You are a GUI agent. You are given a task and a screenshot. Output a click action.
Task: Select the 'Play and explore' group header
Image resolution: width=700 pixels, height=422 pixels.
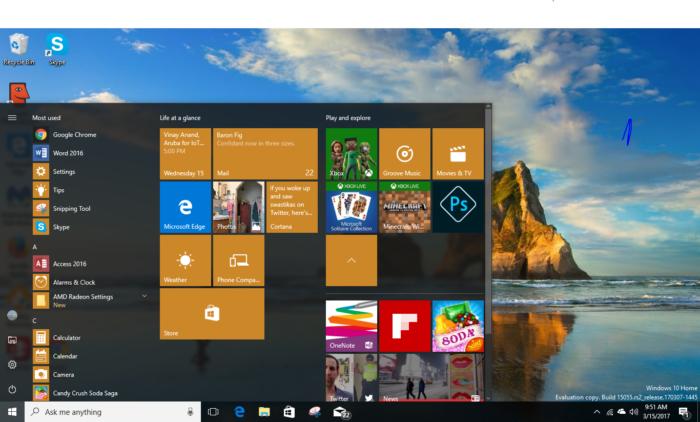348,118
